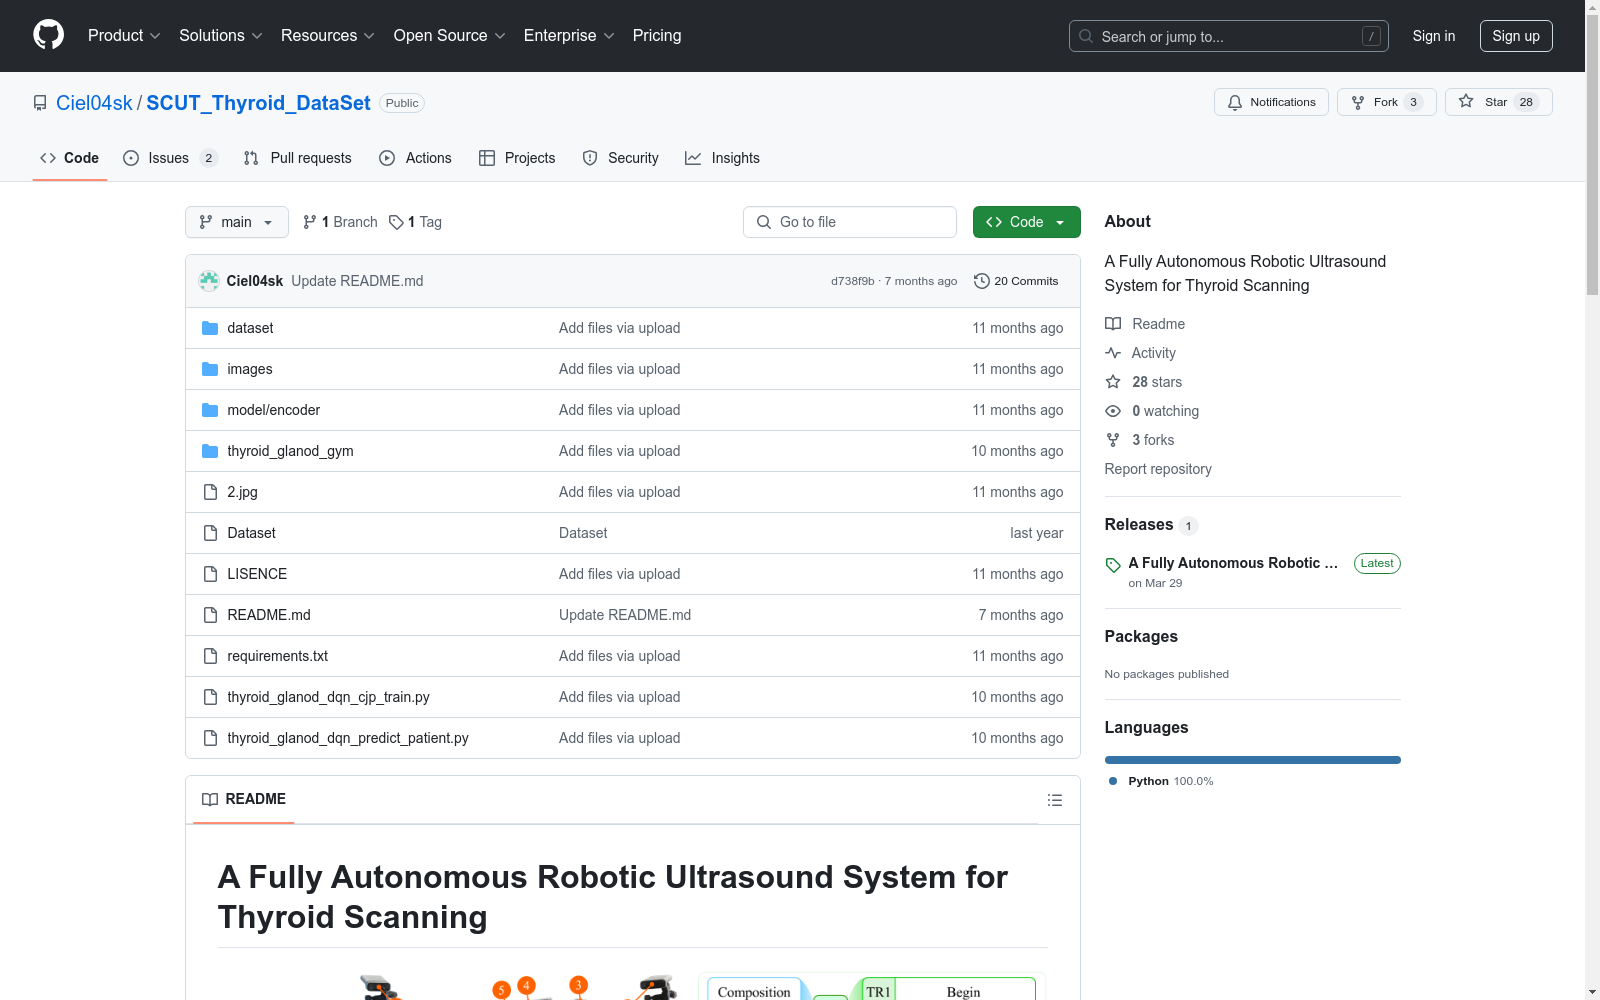Click the Python 100.0% language label
1600x1000 pixels.
pyautogui.click(x=1170, y=781)
